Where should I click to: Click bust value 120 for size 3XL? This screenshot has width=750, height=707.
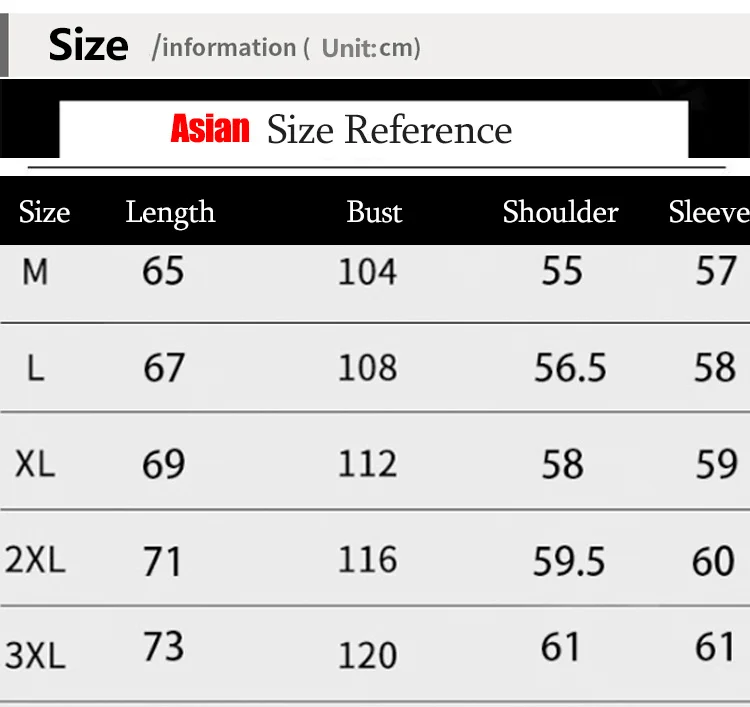[367, 655]
